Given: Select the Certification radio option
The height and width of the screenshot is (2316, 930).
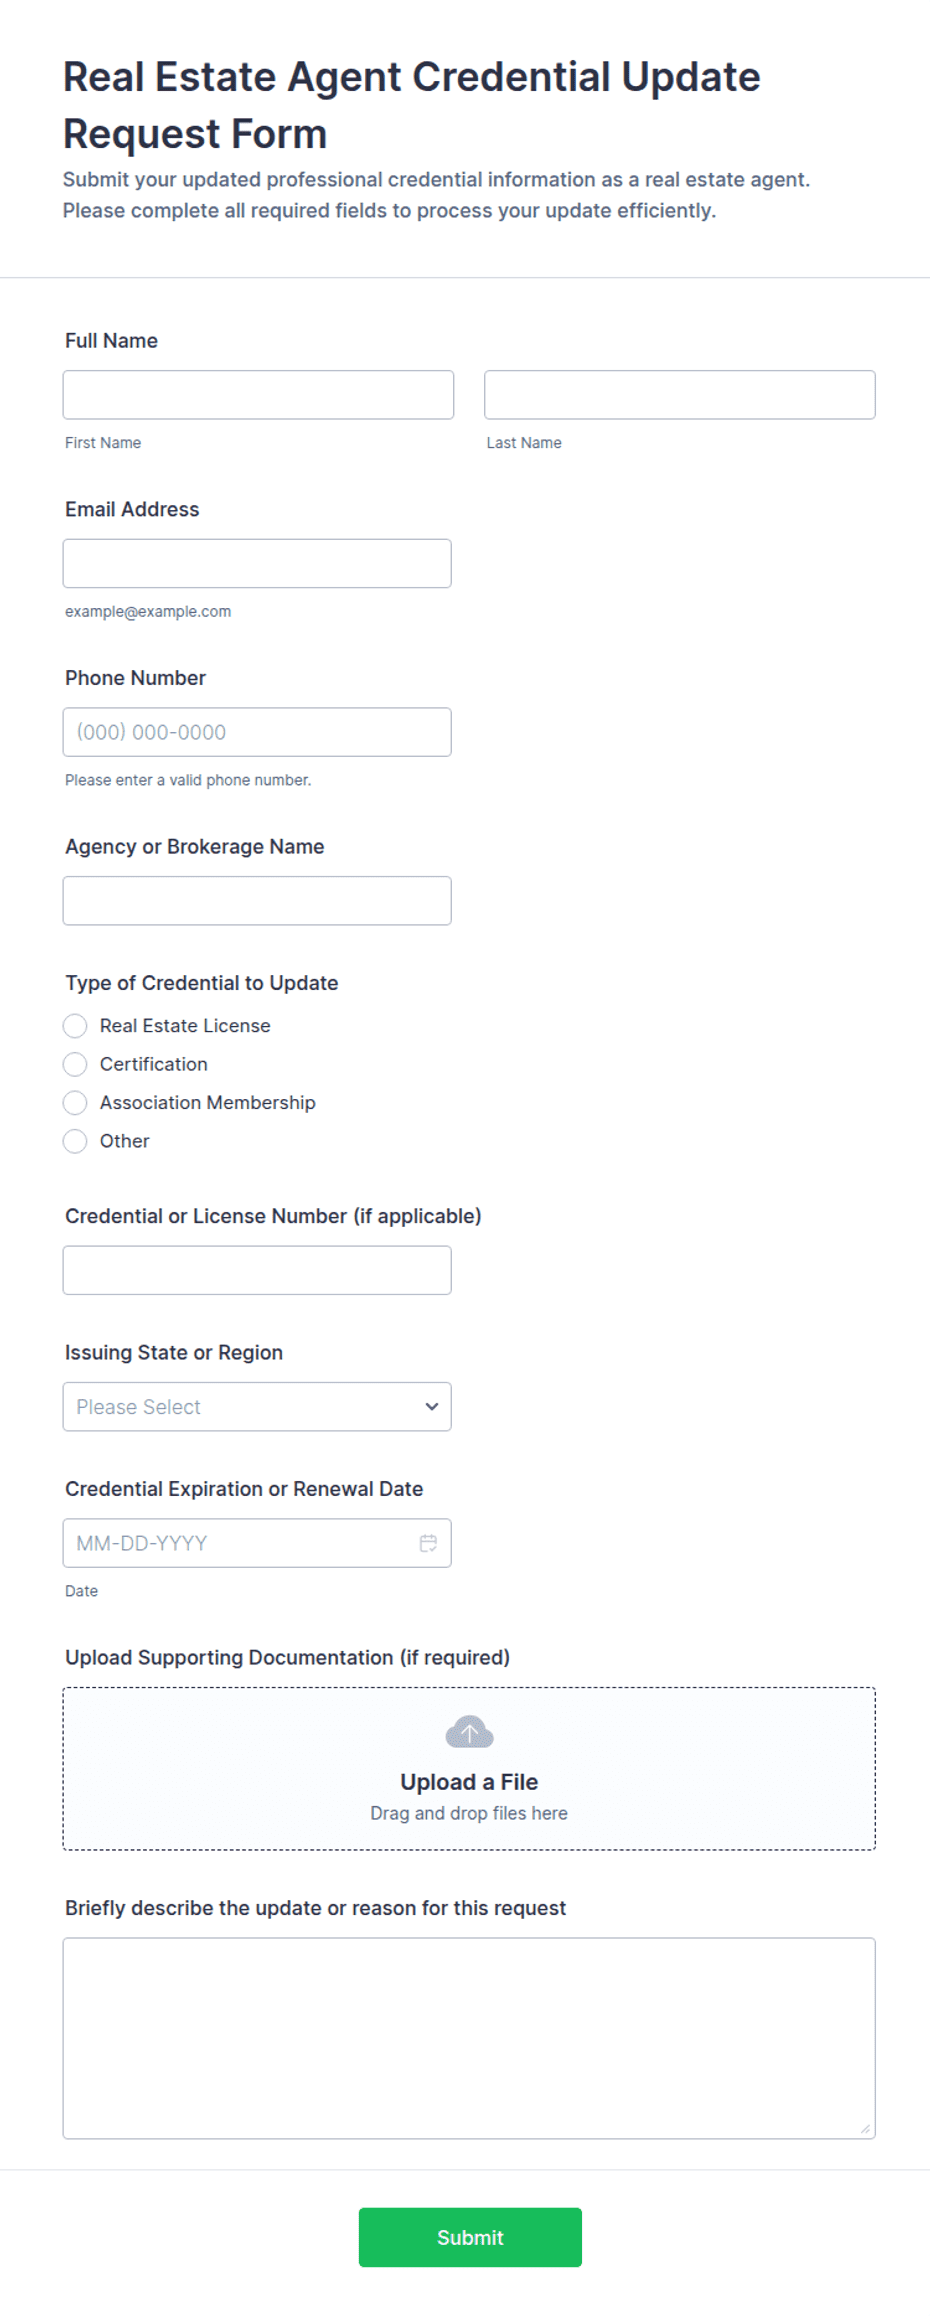Looking at the screenshot, I should click(75, 1064).
